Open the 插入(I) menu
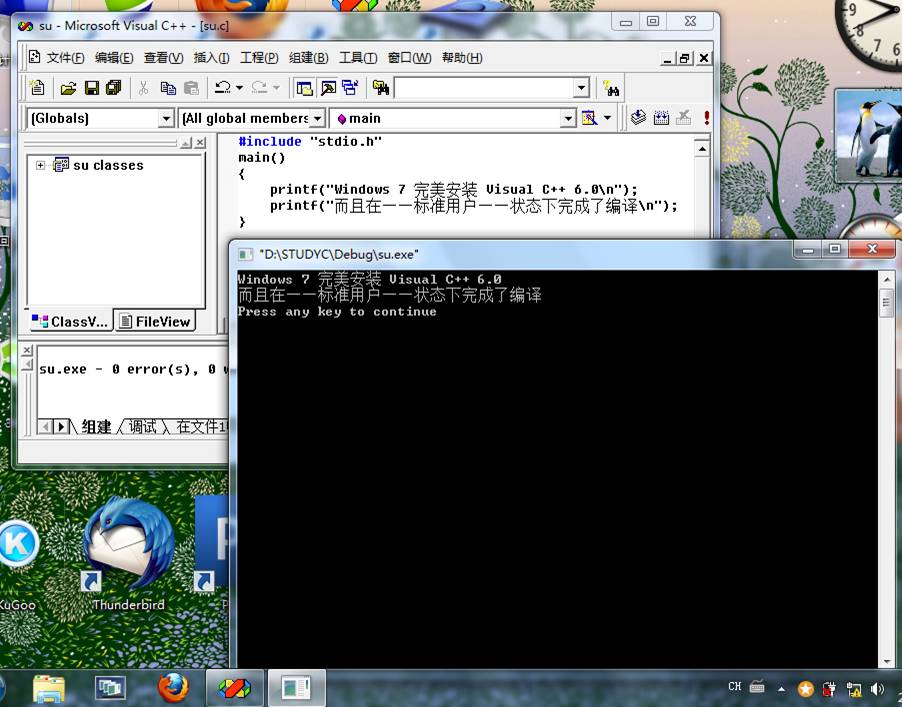This screenshot has width=902, height=707. click(212, 58)
